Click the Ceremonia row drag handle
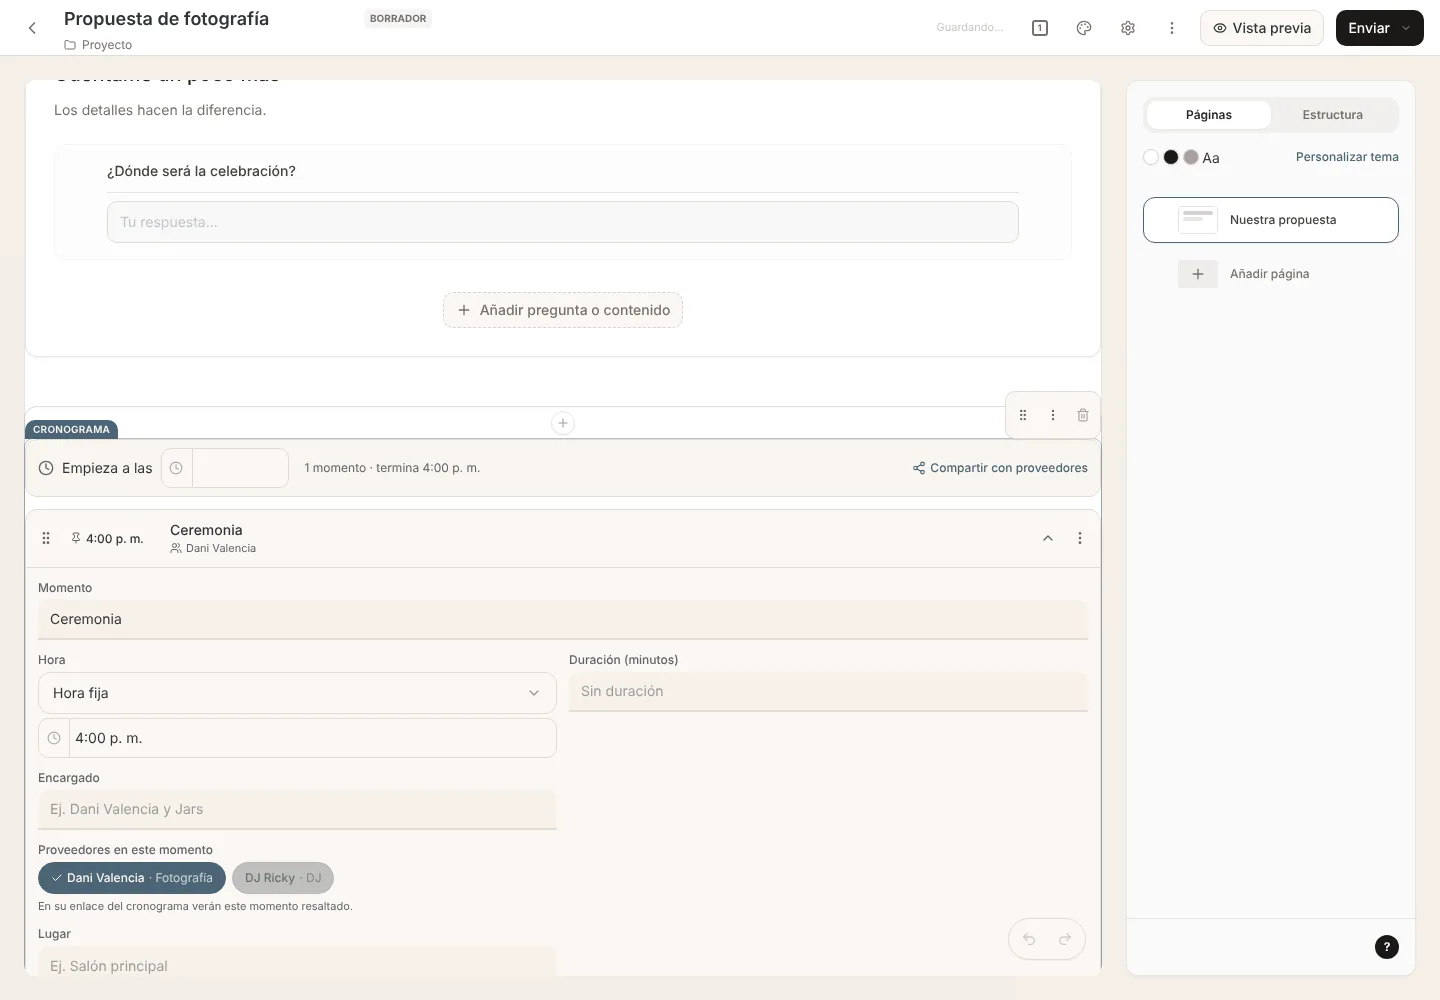 click(46, 538)
